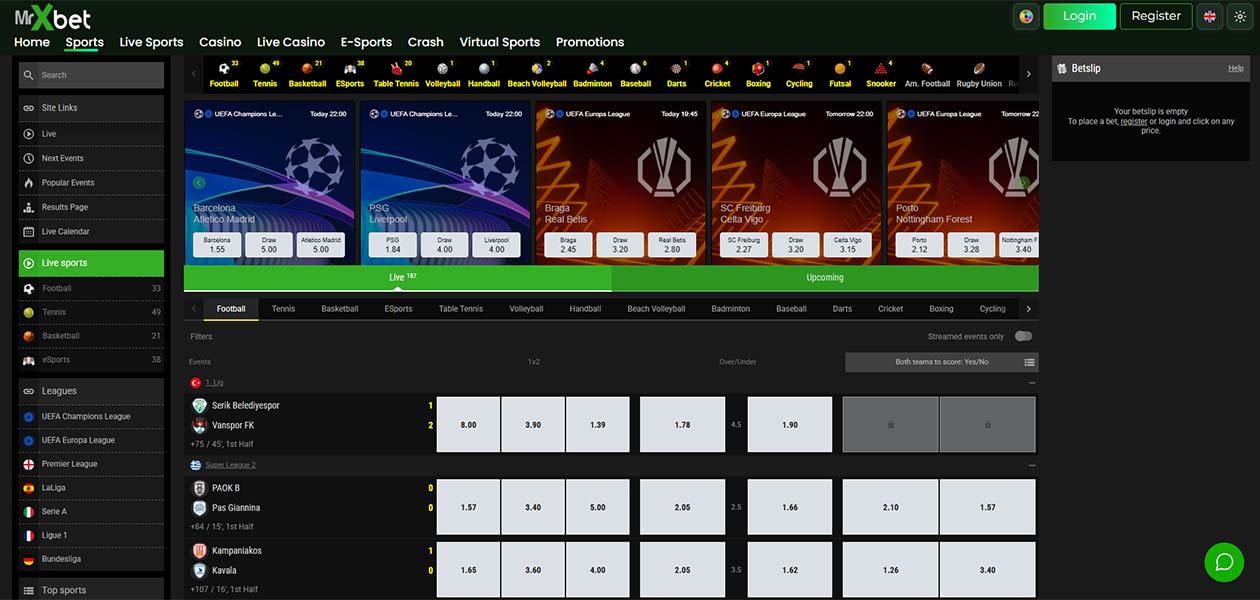Open the market list icon beside Yes/No
The width and height of the screenshot is (1260, 600).
(x=1029, y=362)
